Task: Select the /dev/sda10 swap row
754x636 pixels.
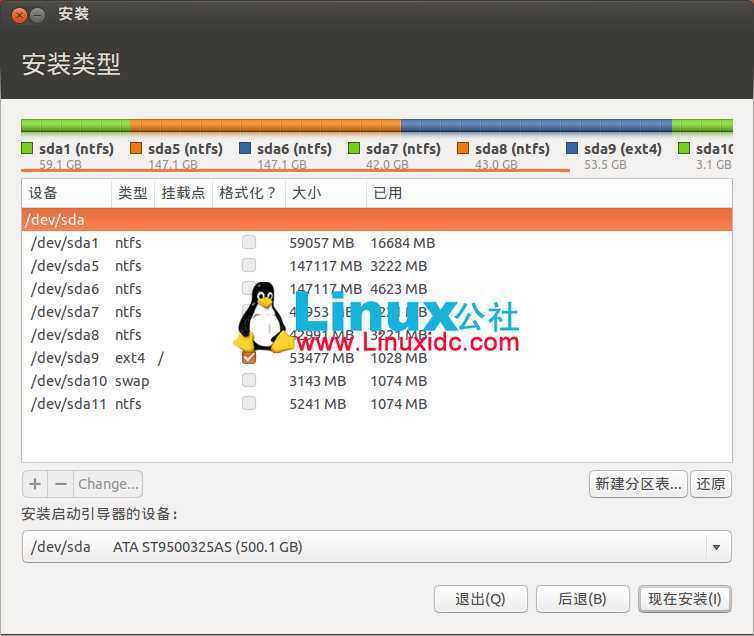Action: pos(377,381)
